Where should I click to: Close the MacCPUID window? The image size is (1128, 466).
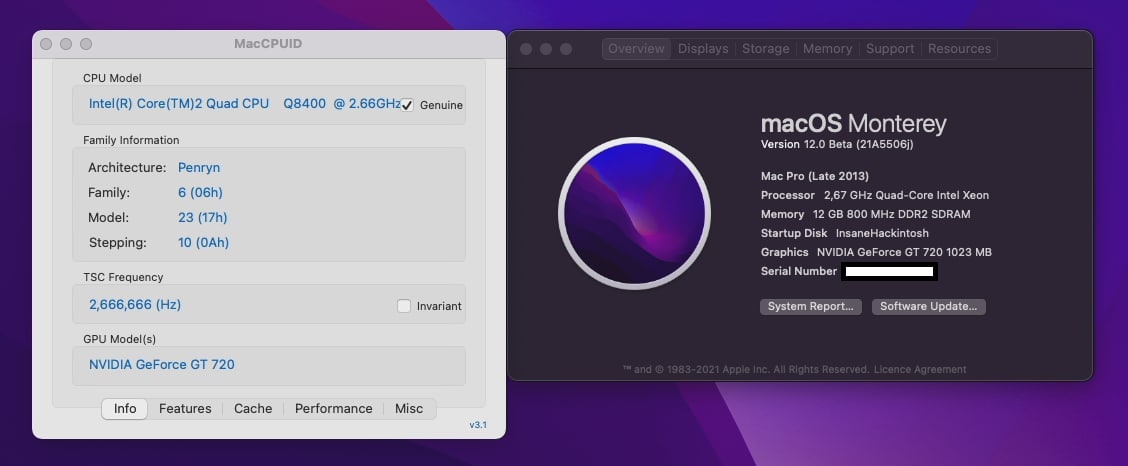pos(46,44)
